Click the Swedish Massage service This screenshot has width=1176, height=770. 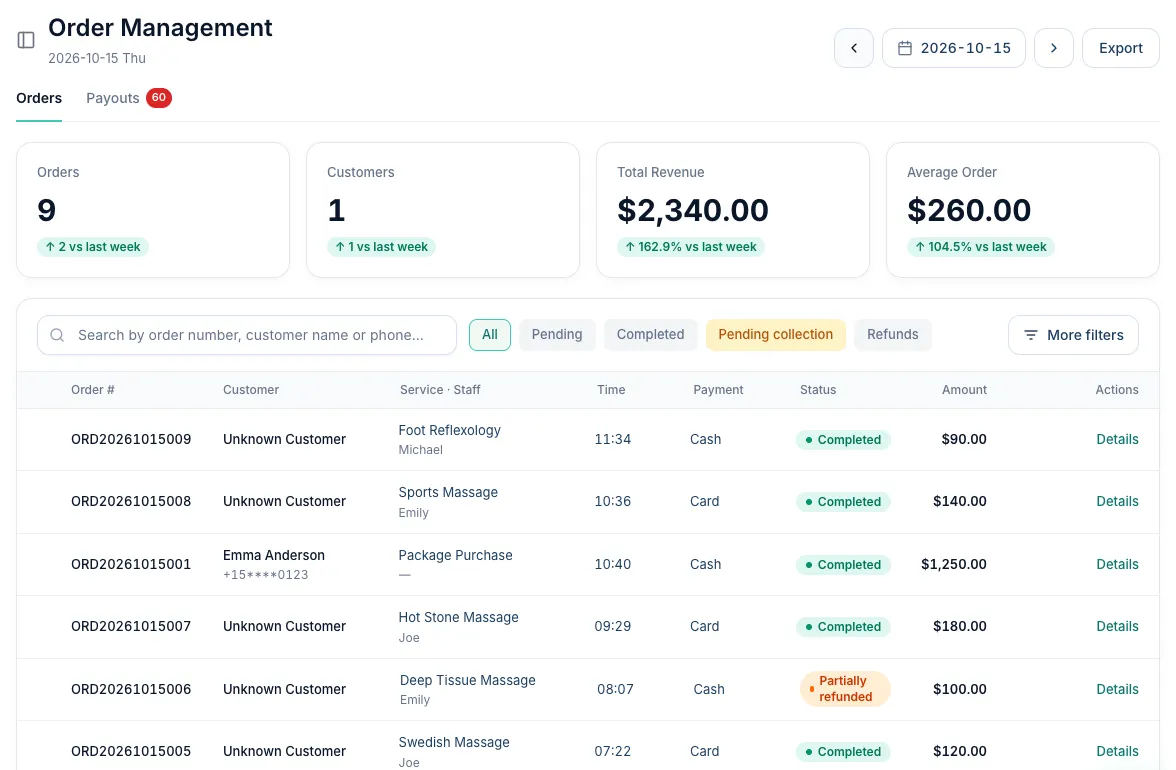coord(454,743)
